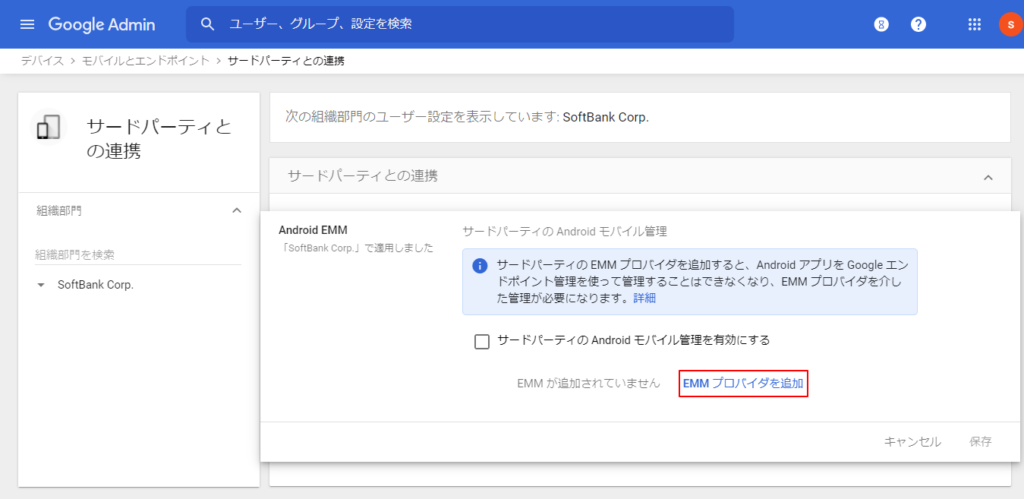1024x499 pixels.
Task: Open the 詳細 link in notice
Action: tap(644, 298)
